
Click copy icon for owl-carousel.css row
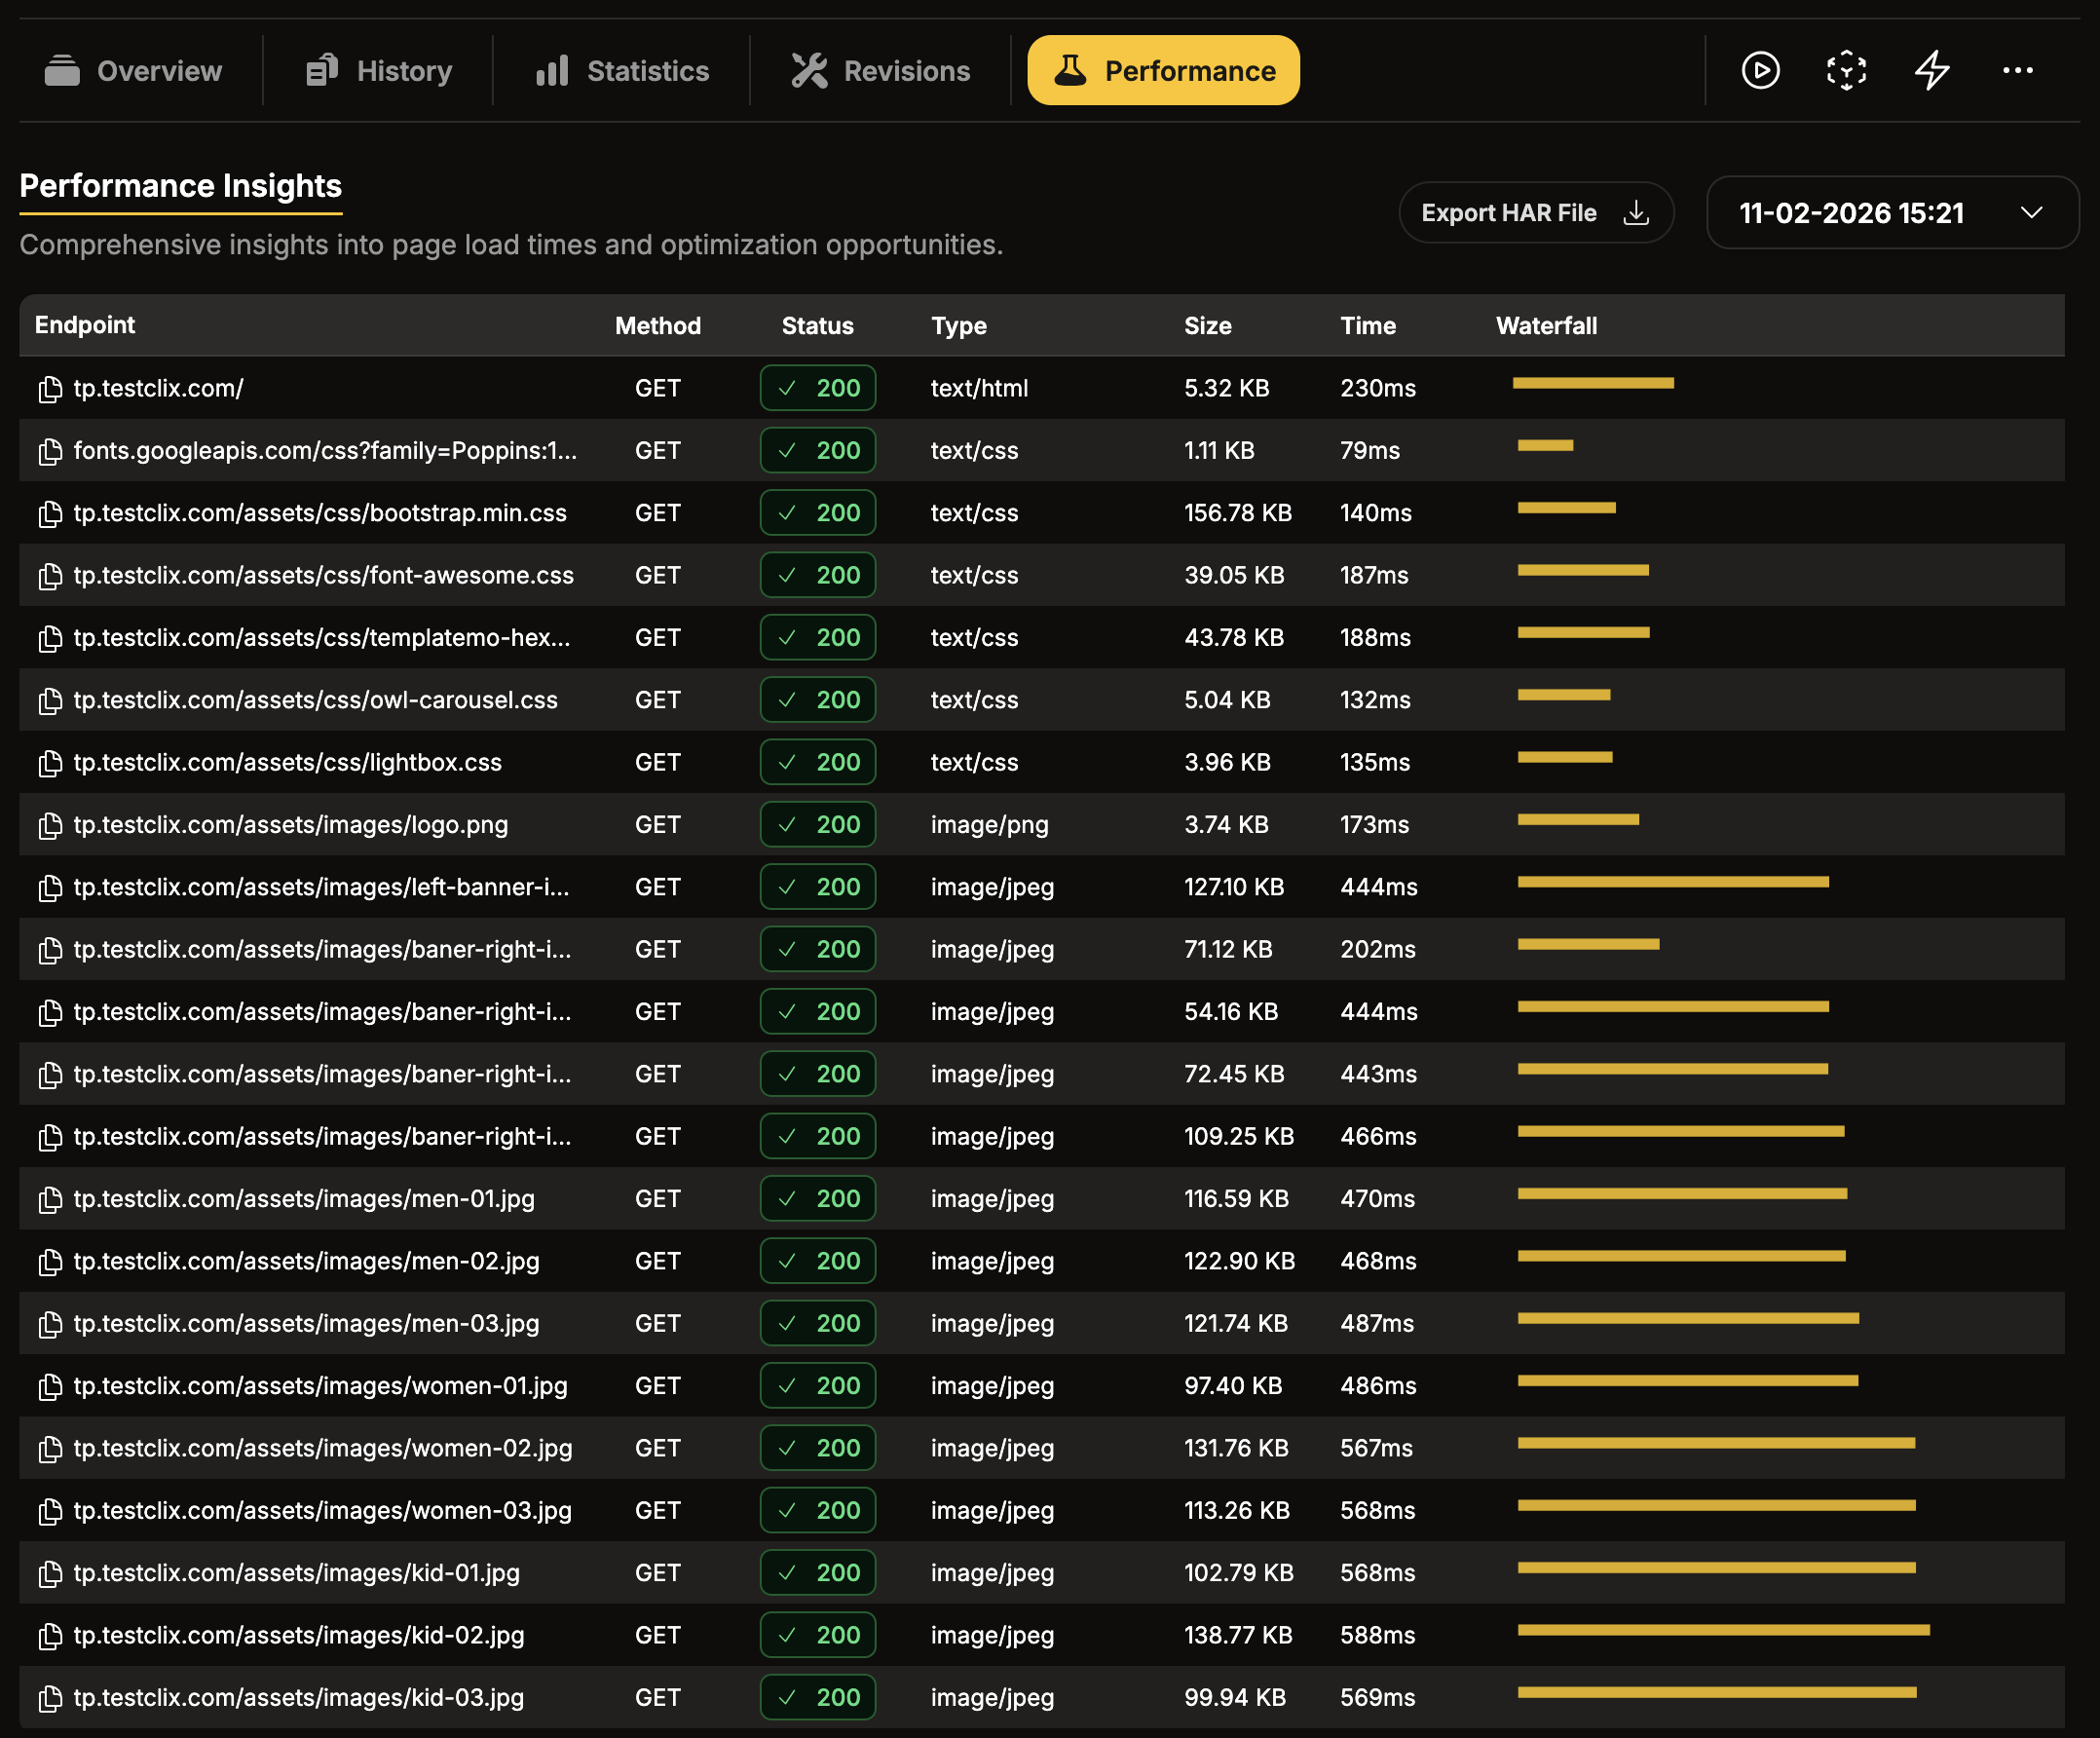point(50,700)
